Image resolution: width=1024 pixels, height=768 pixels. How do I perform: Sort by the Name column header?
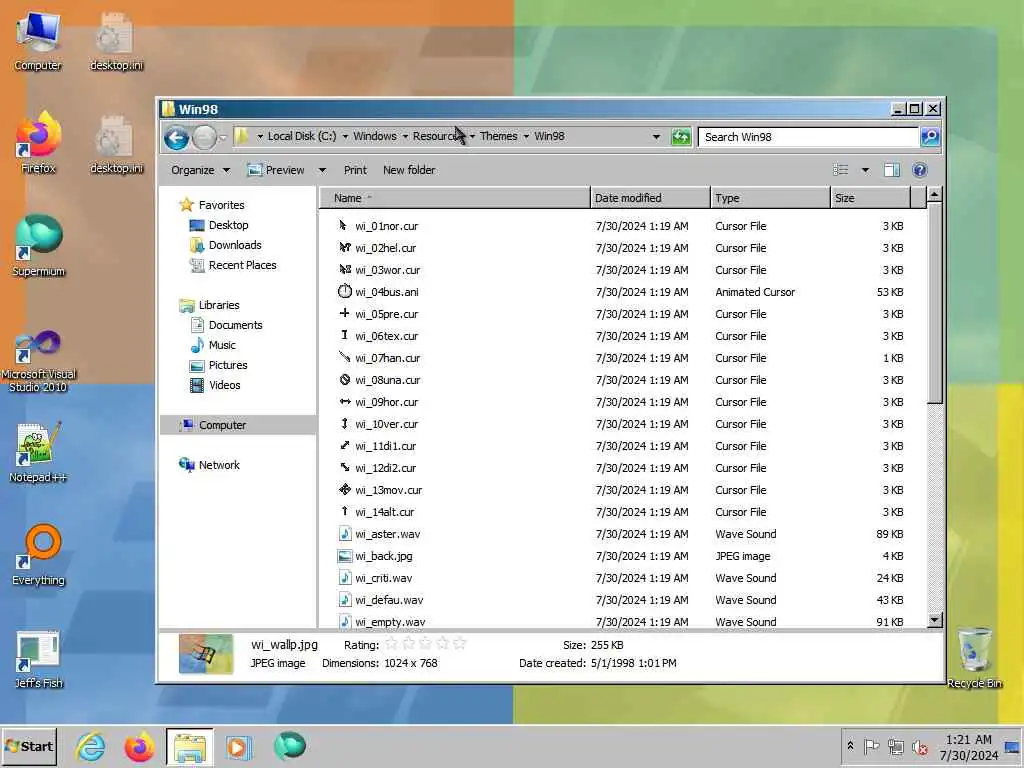click(x=455, y=198)
